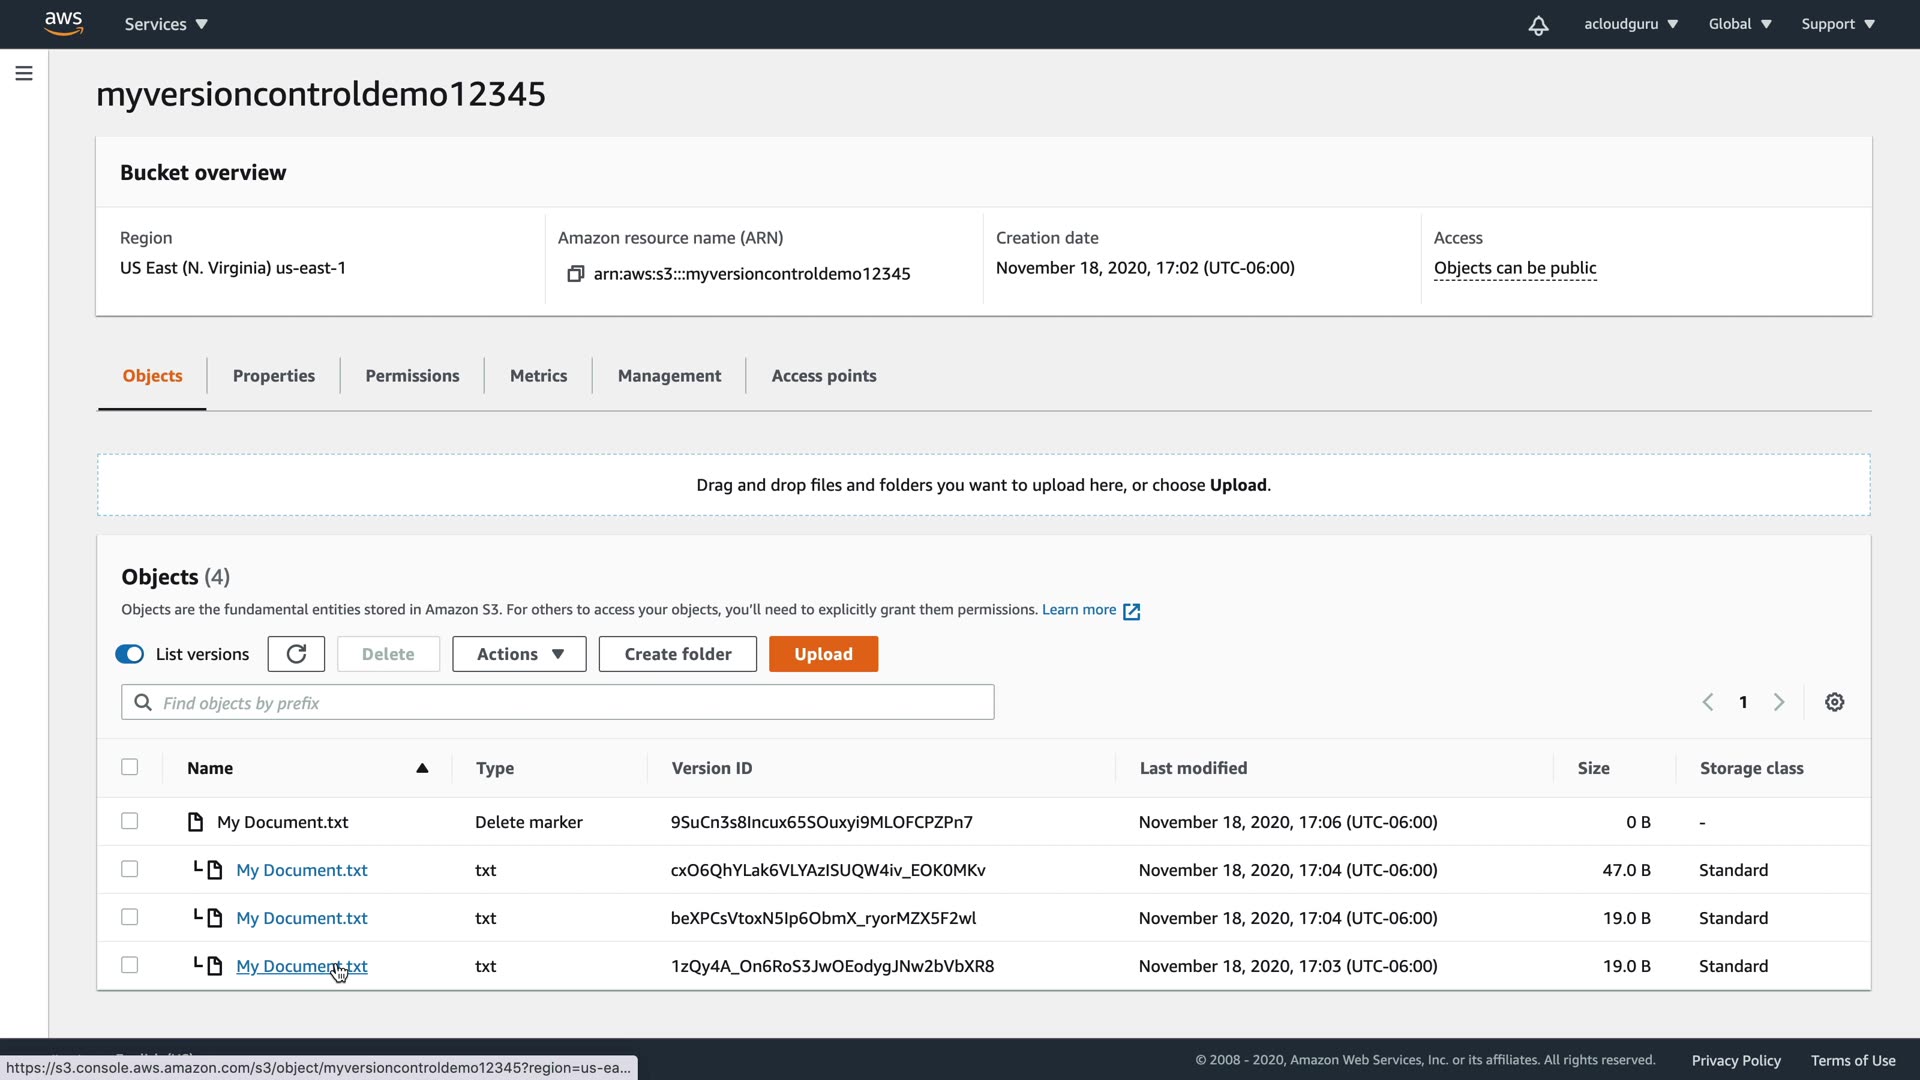Click the refresh objects icon button
This screenshot has height=1080, width=1920.
[296, 654]
